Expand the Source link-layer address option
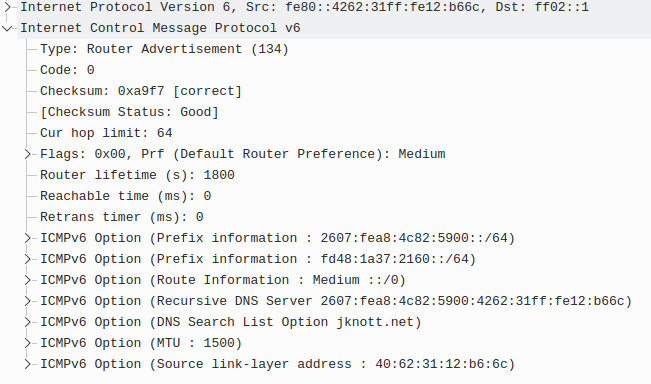Image resolution: width=651 pixels, height=384 pixels. 27,364
